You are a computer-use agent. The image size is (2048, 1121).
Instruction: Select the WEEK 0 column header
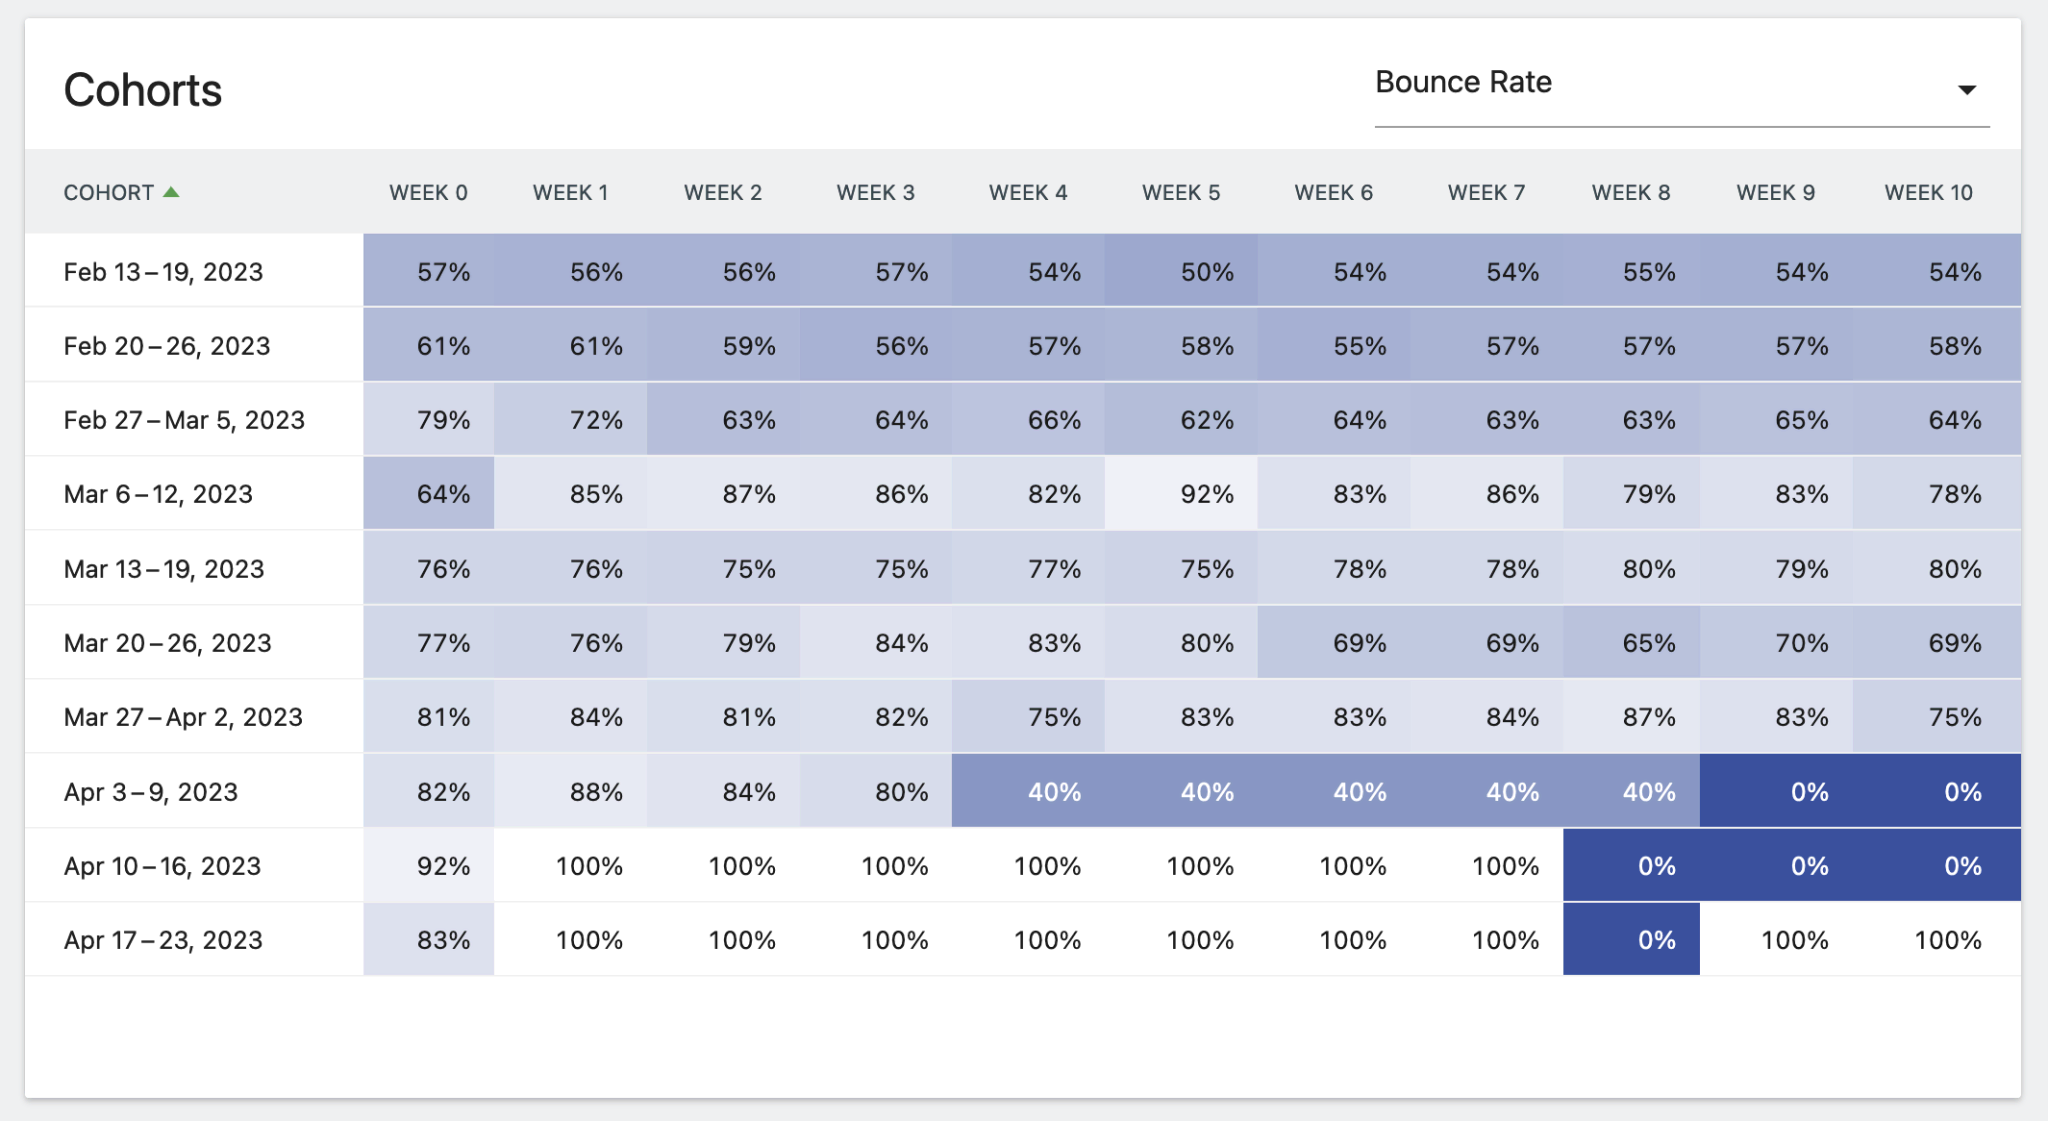(x=428, y=192)
